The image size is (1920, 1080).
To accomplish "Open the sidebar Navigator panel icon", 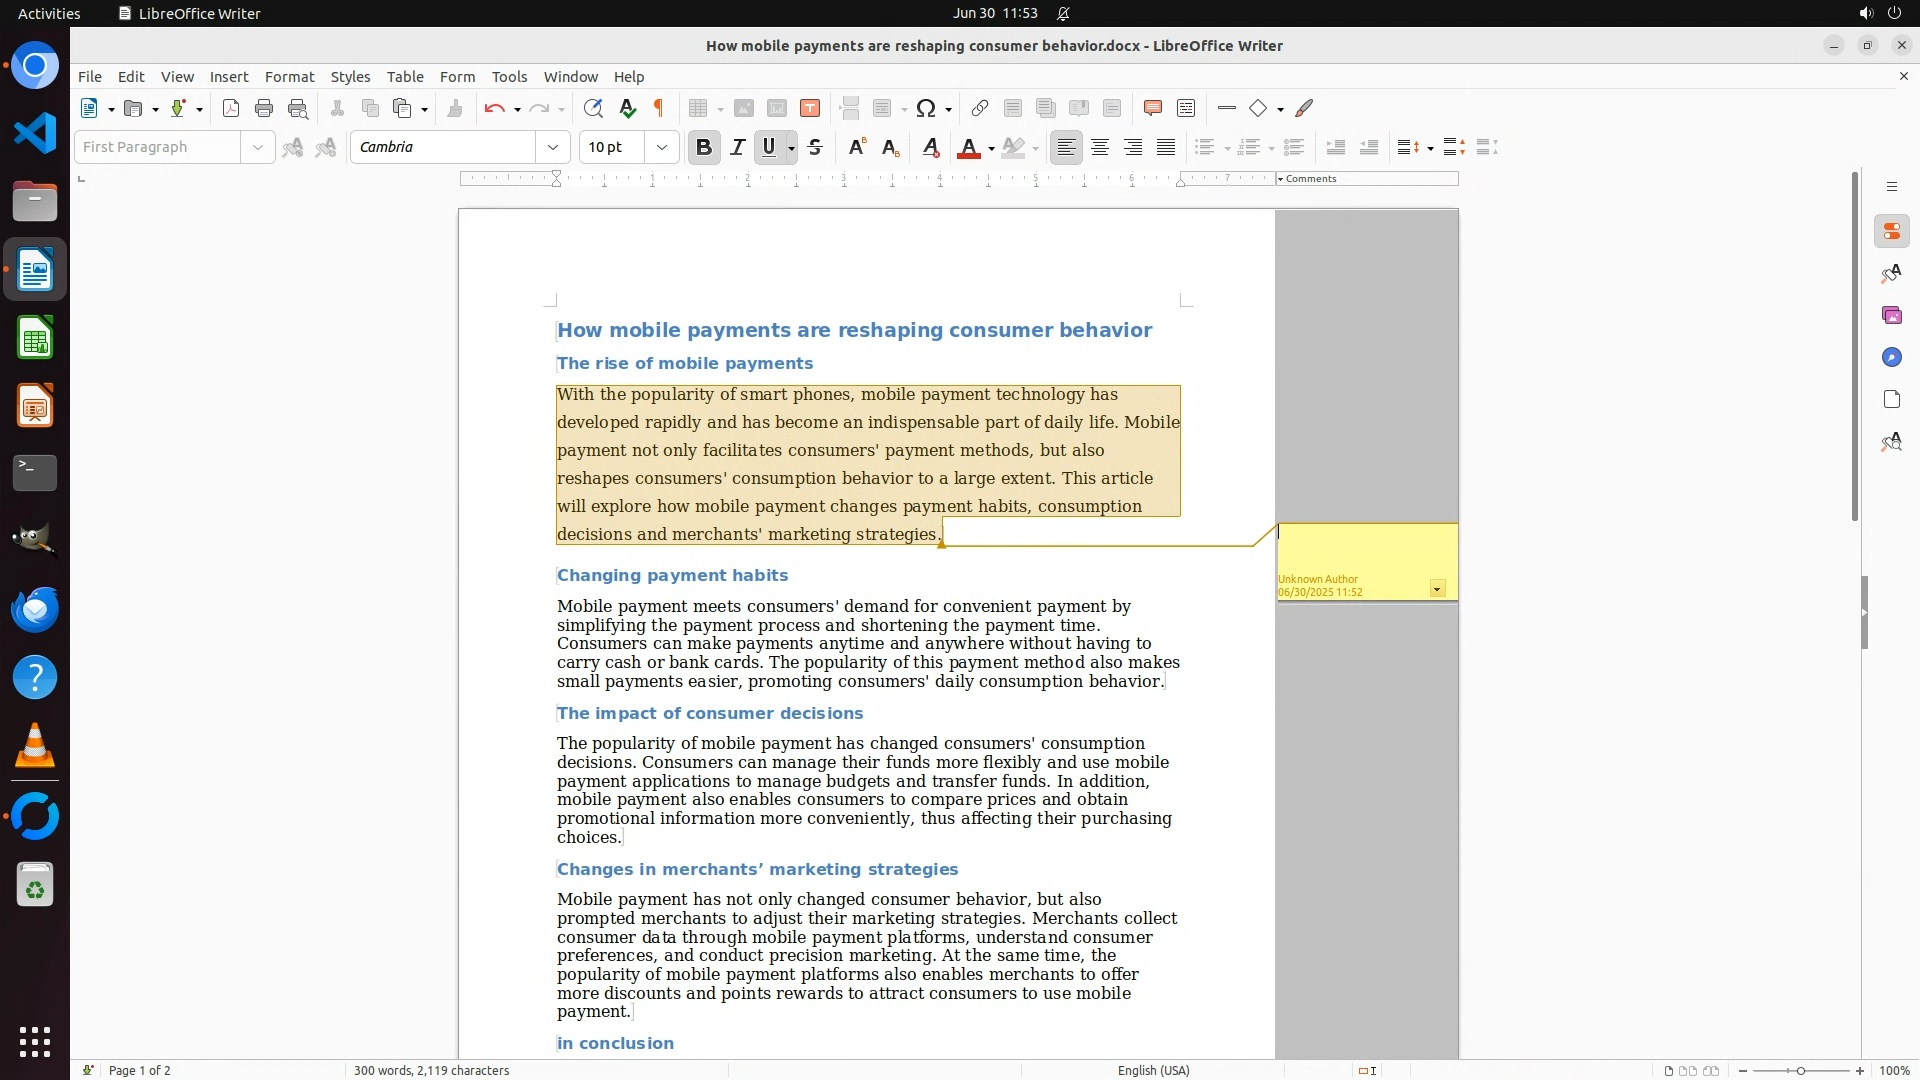I will [1891, 358].
